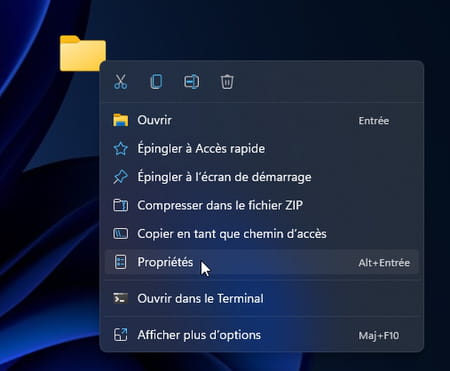This screenshot has height=371, width=450.
Task: Click the star icon for Accès rapide
Action: (x=120, y=149)
